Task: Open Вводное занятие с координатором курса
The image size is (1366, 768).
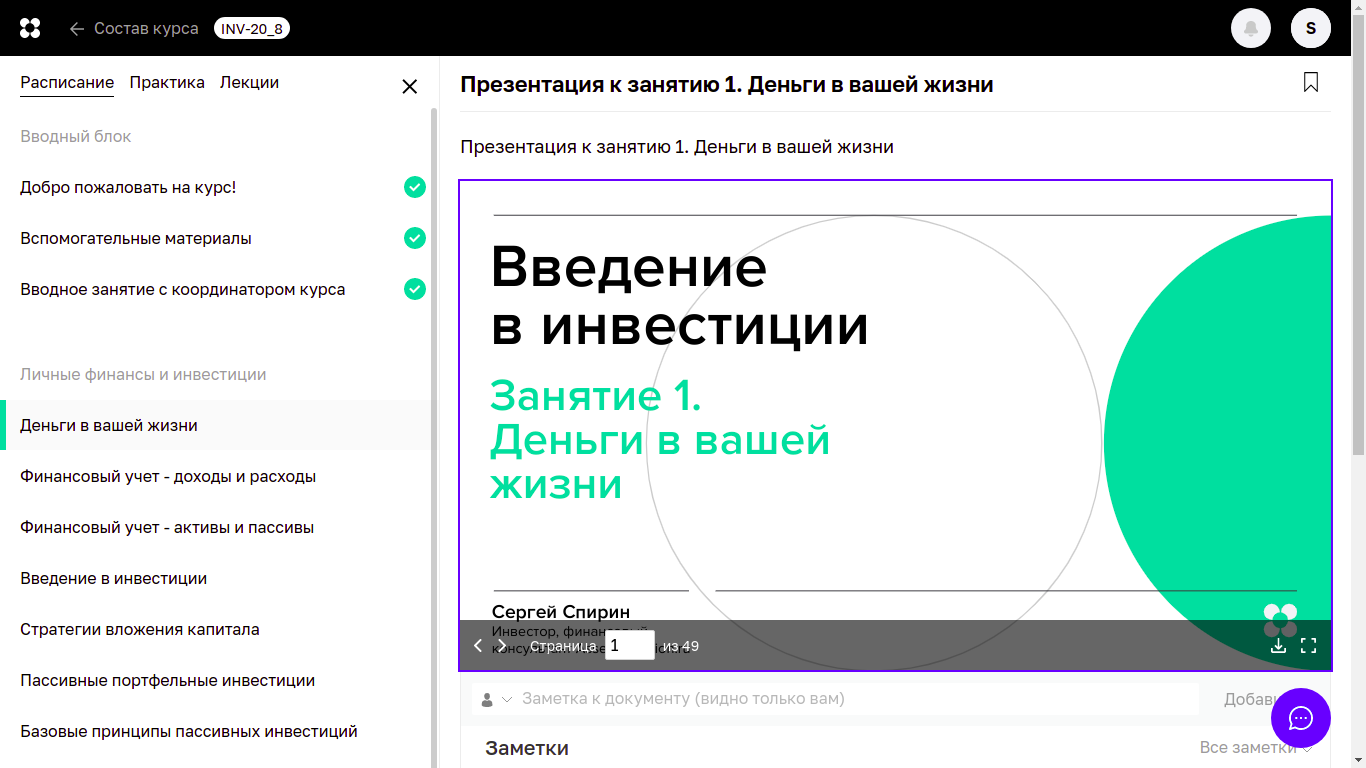Action: (183, 289)
